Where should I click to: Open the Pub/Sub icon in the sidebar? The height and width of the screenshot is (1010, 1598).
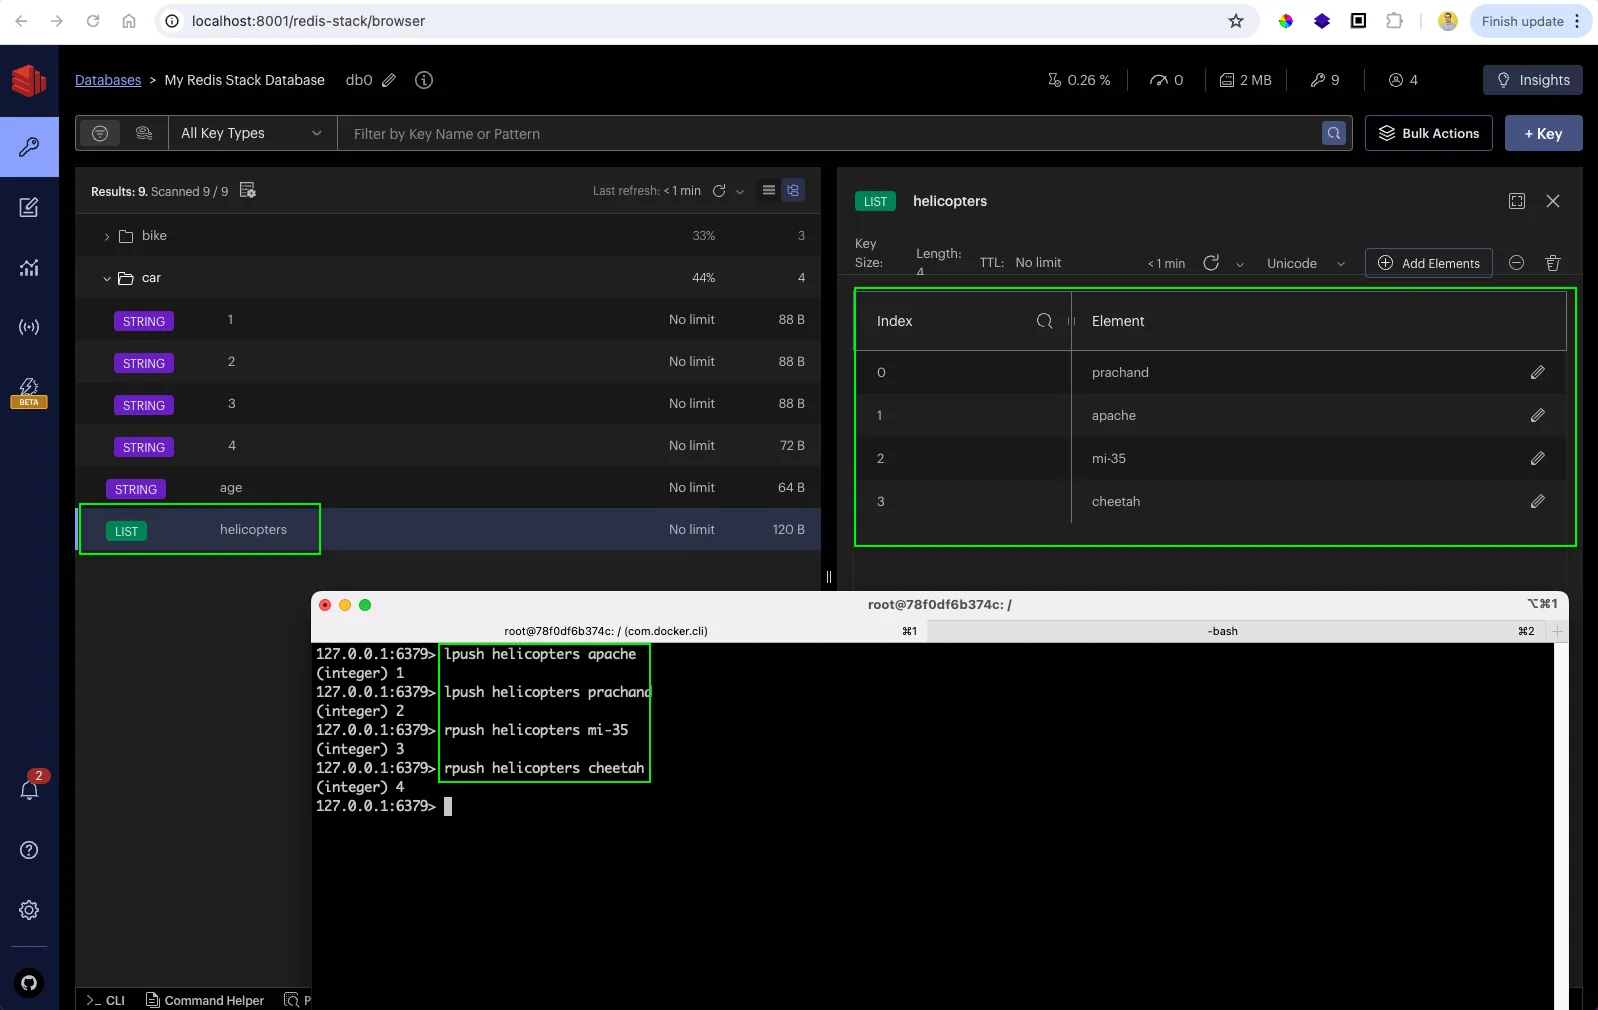click(x=29, y=327)
